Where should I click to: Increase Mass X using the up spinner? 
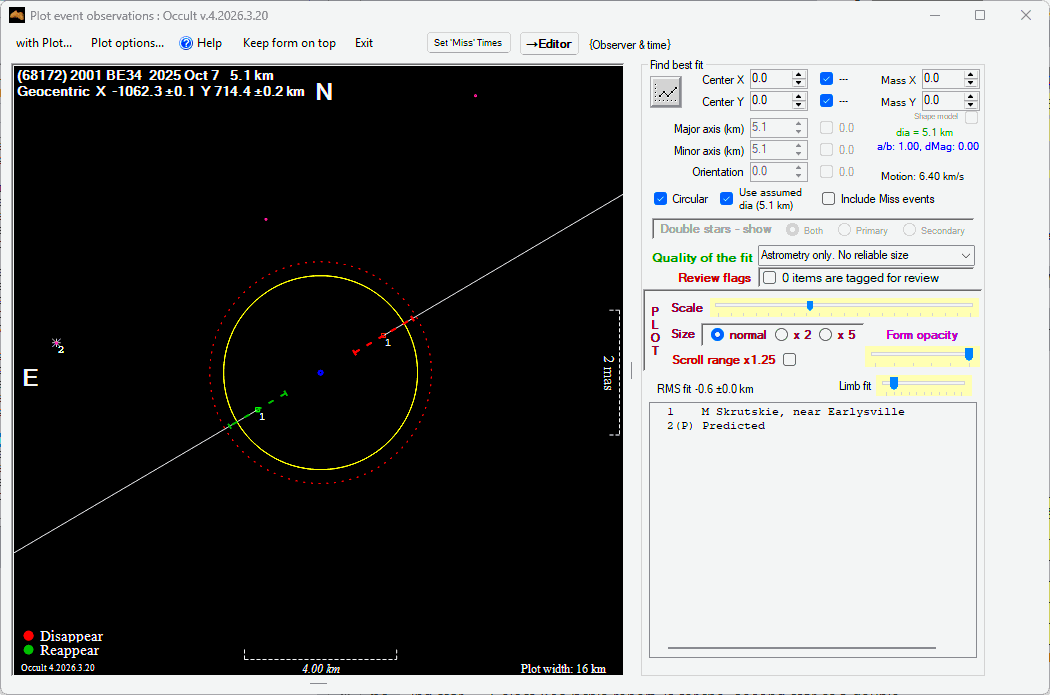click(x=971, y=74)
